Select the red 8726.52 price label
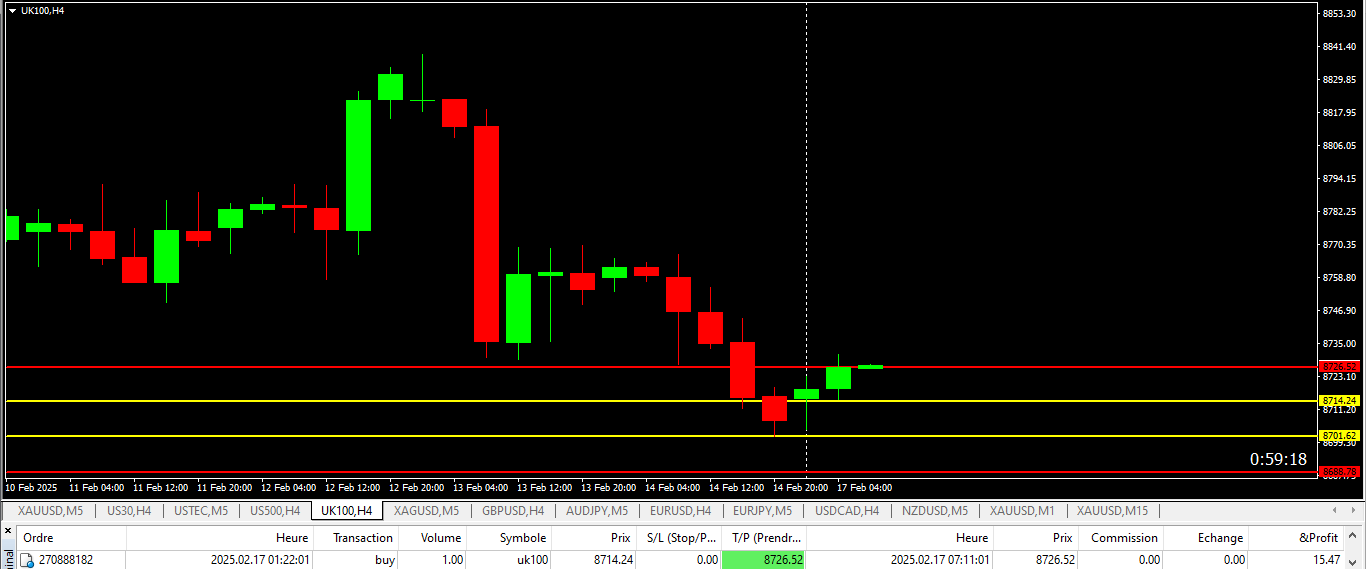The image size is (1366, 569). coord(1339,366)
